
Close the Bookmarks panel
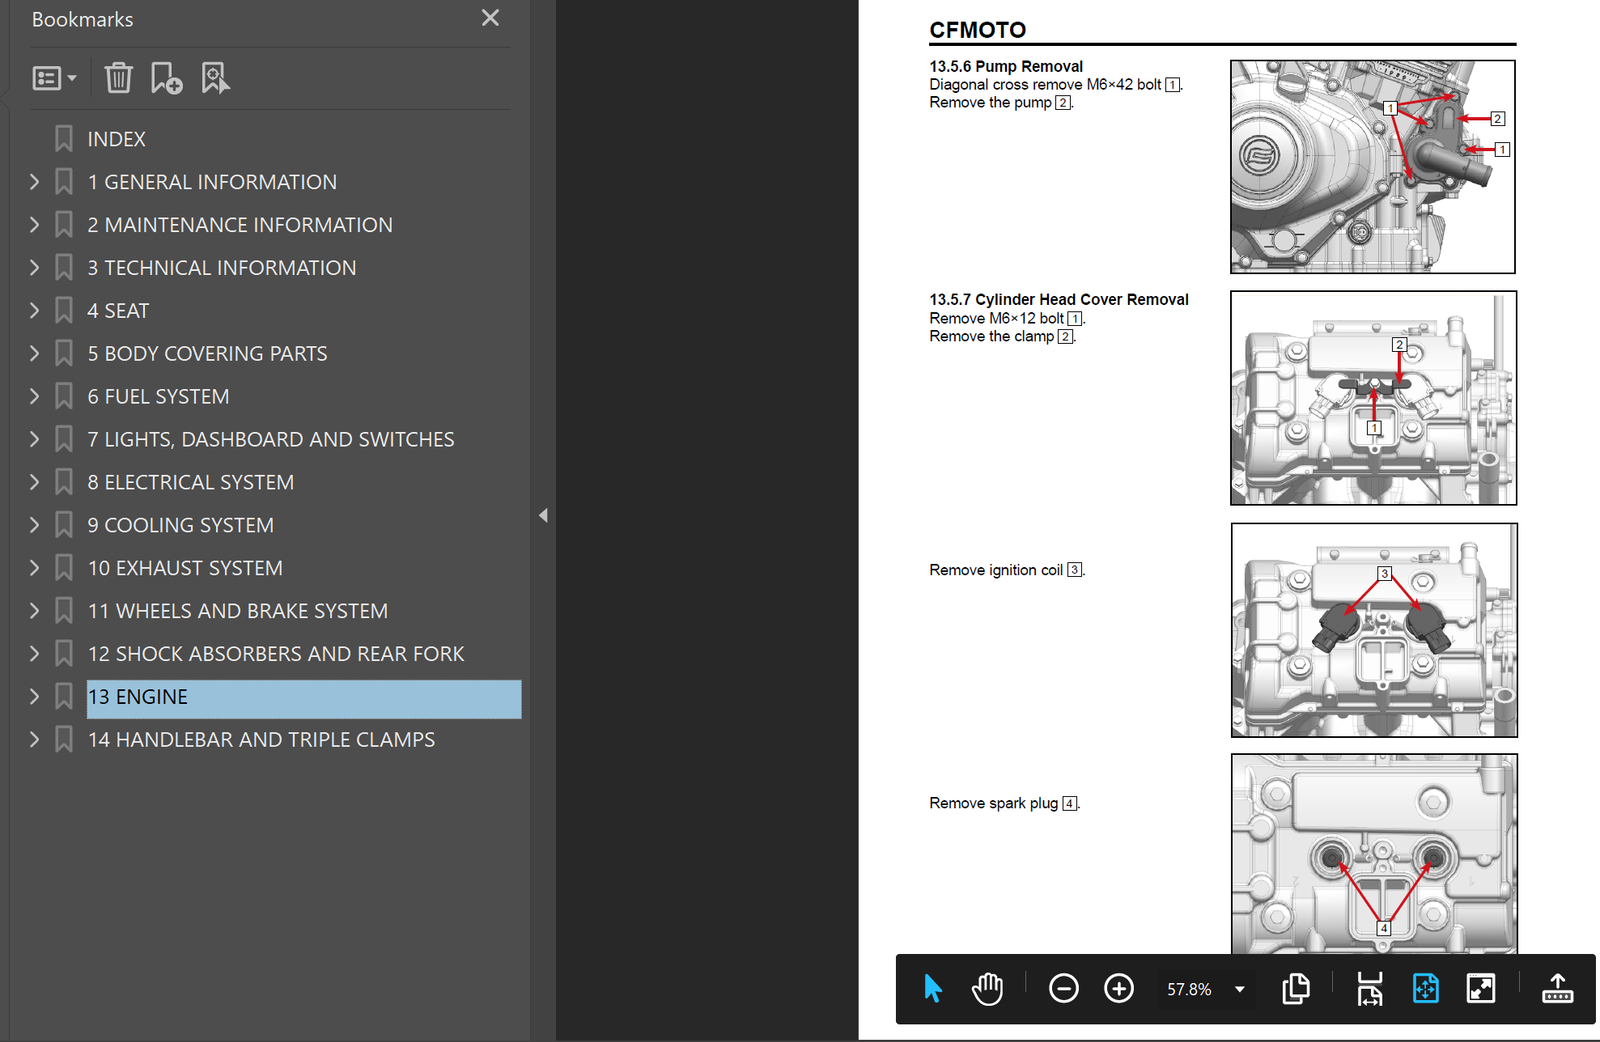click(x=490, y=18)
